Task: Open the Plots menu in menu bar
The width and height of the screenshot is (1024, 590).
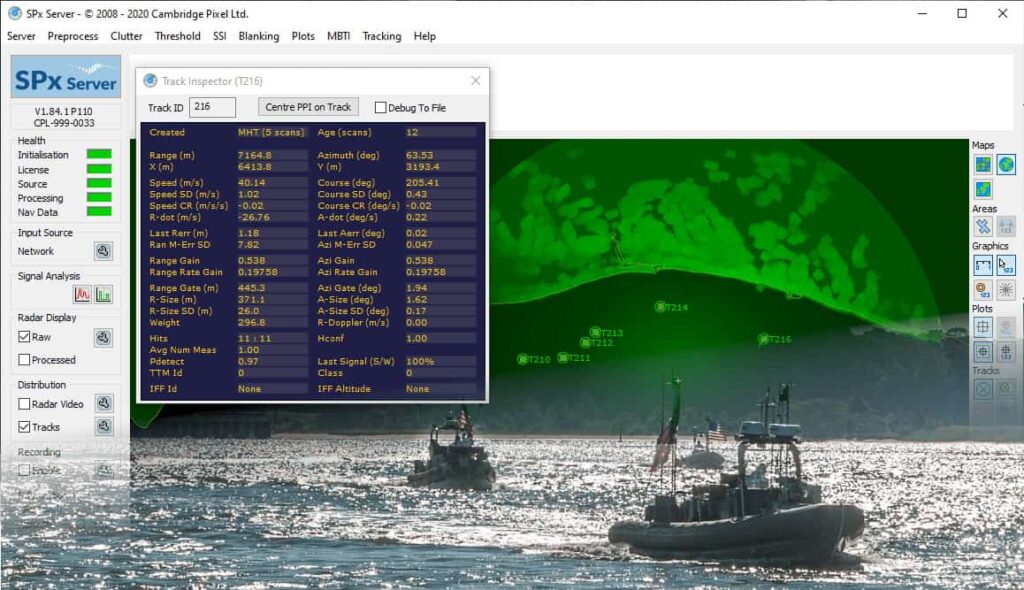Action: (303, 36)
